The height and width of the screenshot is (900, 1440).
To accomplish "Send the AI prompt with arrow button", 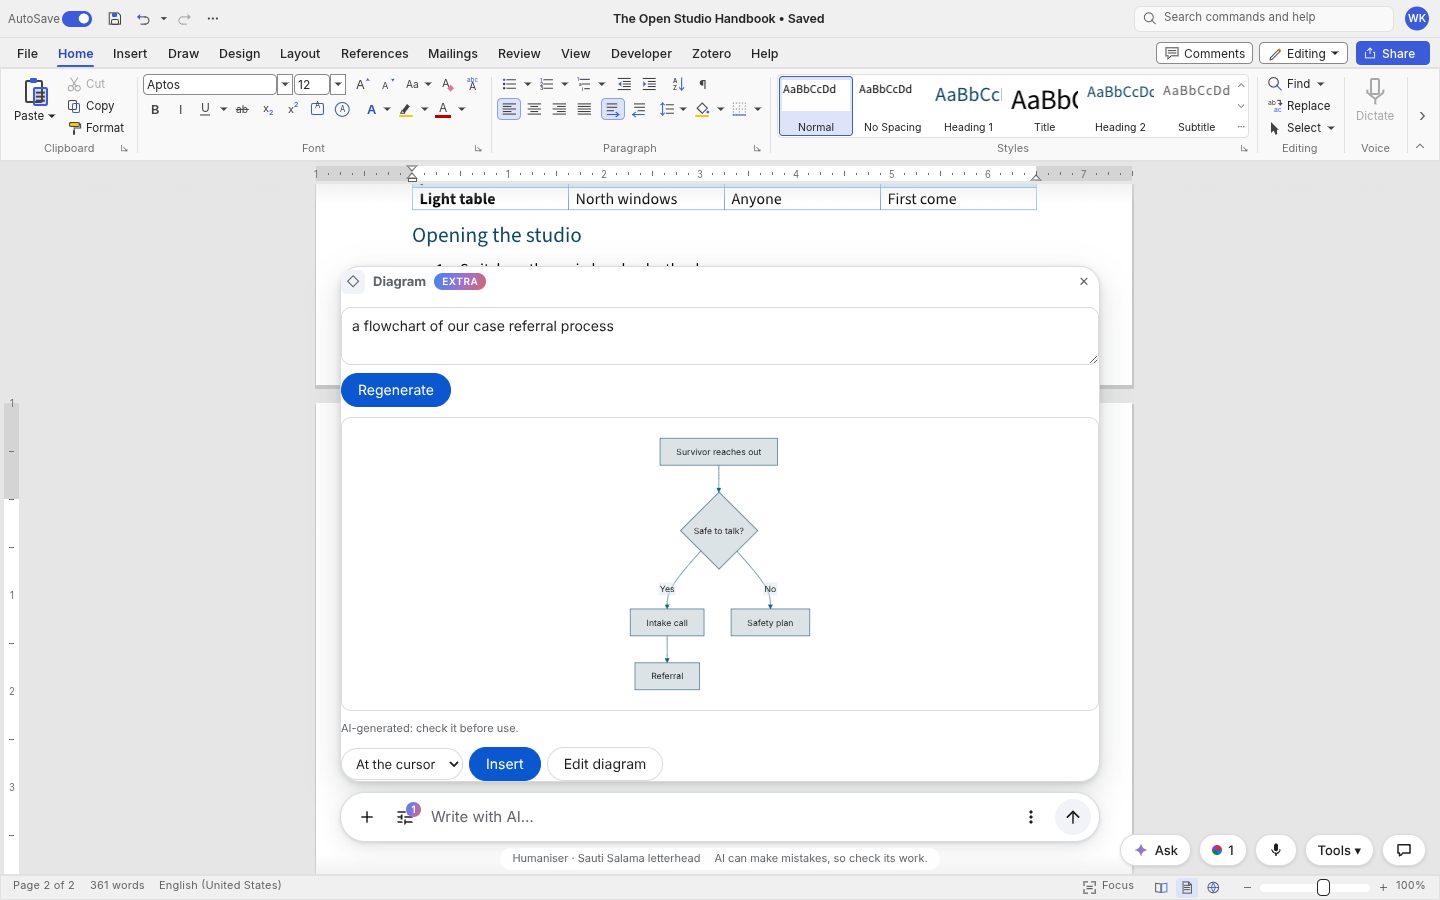I will 1073,817.
